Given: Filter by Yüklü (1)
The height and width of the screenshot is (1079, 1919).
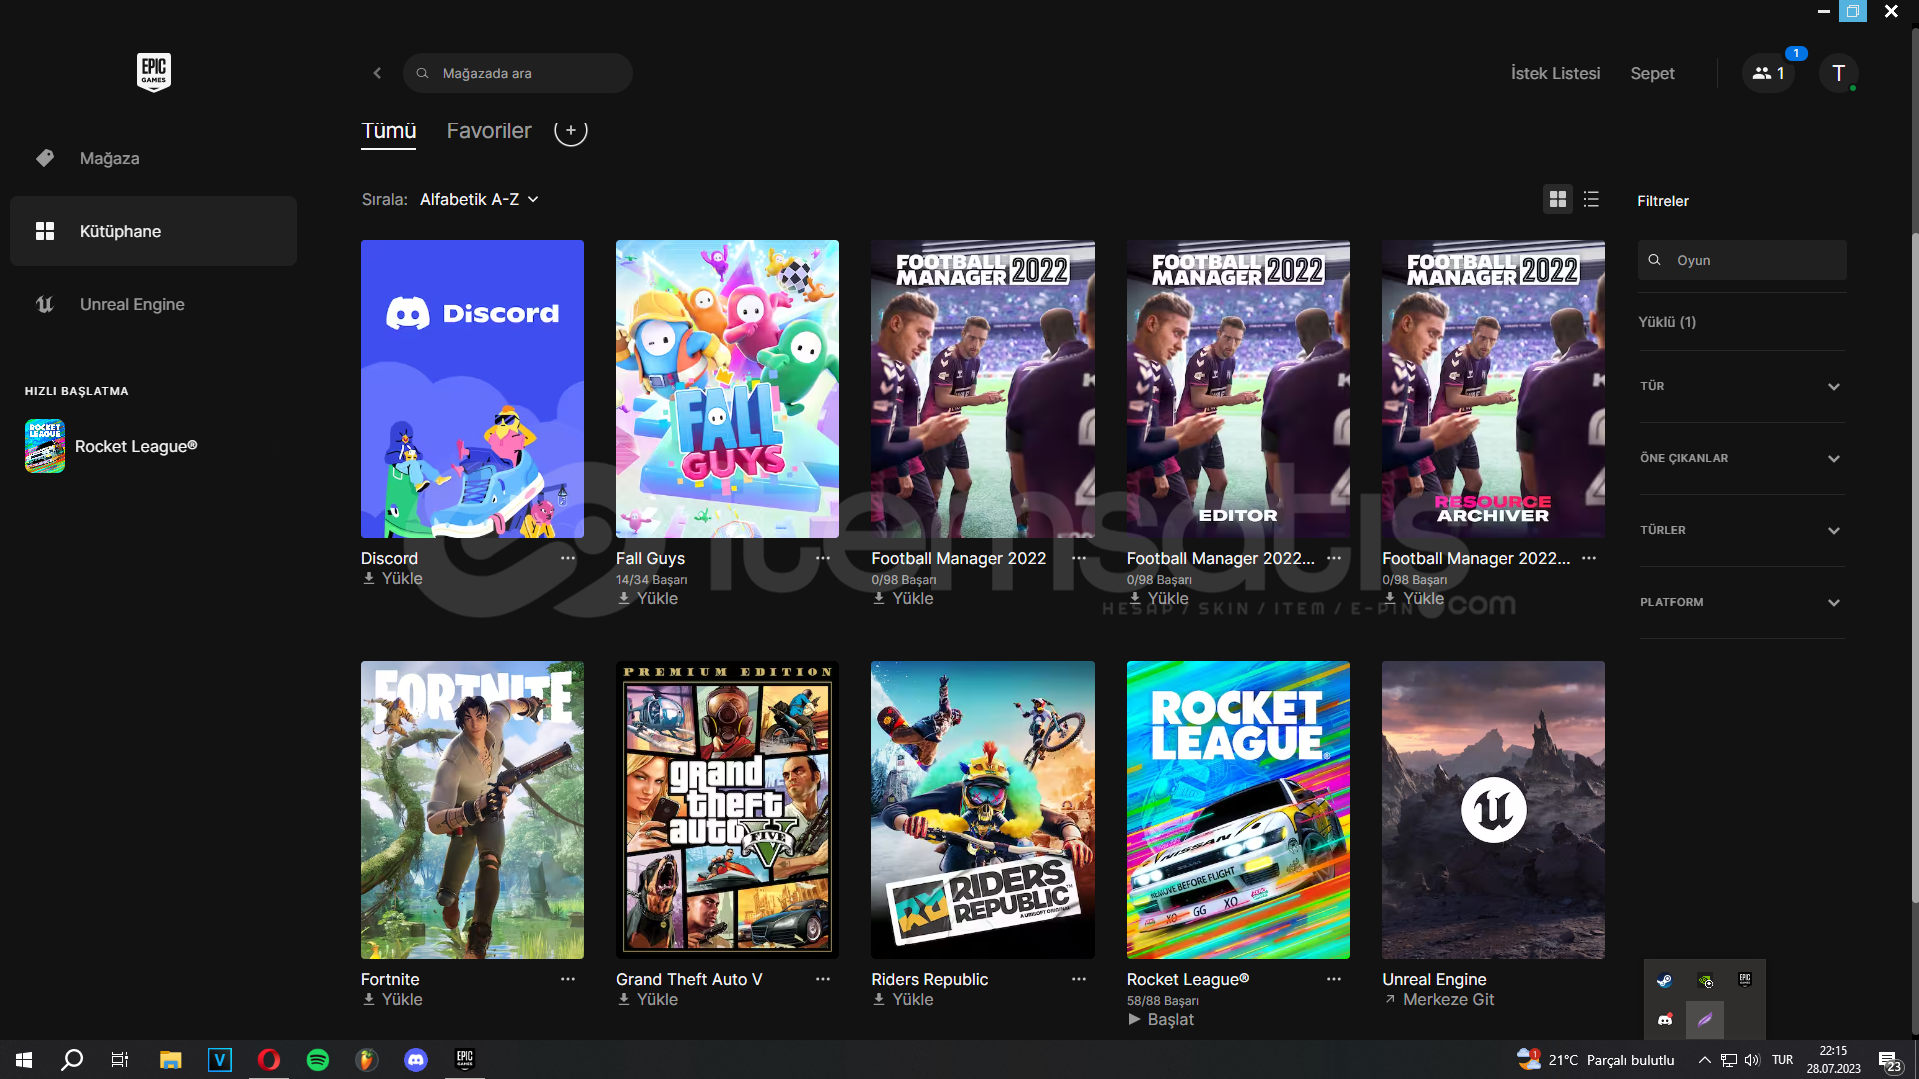Looking at the screenshot, I should [x=1667, y=322].
